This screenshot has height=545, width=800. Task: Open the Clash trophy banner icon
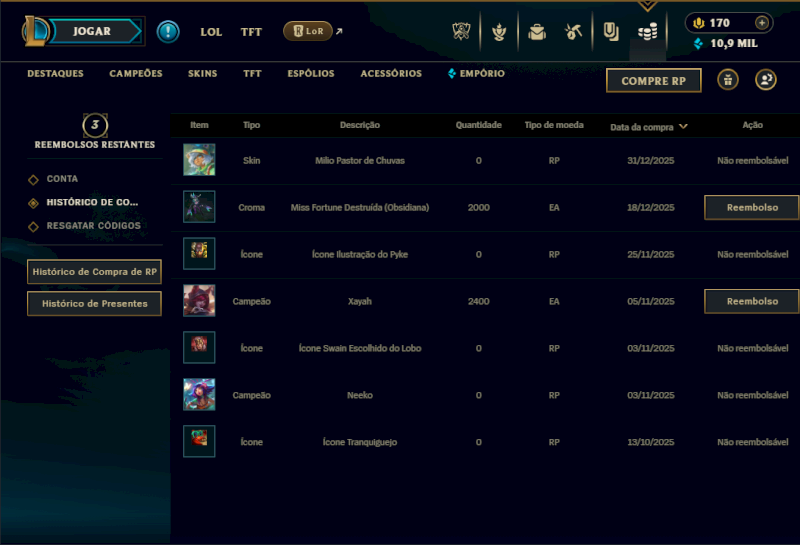tap(461, 32)
